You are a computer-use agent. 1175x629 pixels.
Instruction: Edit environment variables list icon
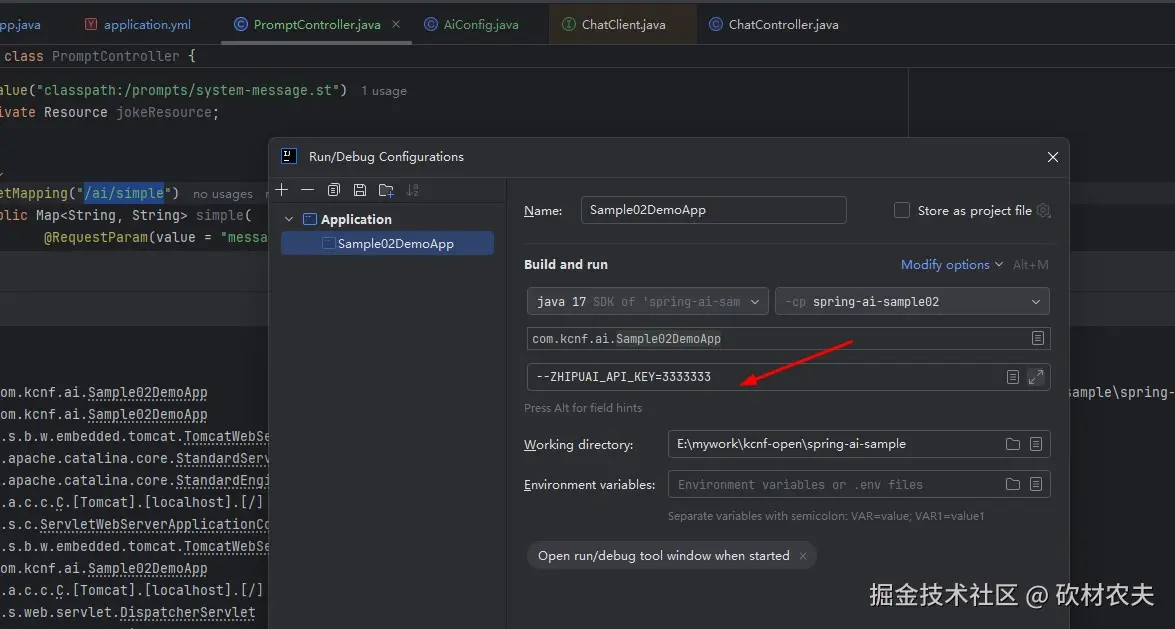pos(1036,484)
